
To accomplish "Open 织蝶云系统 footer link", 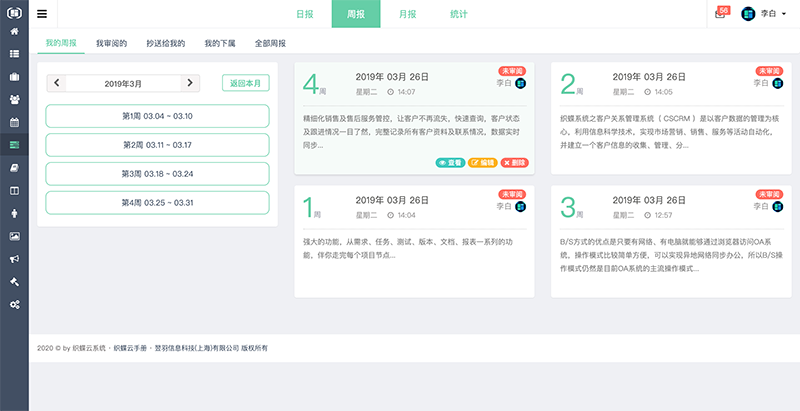I will [x=89, y=348].
